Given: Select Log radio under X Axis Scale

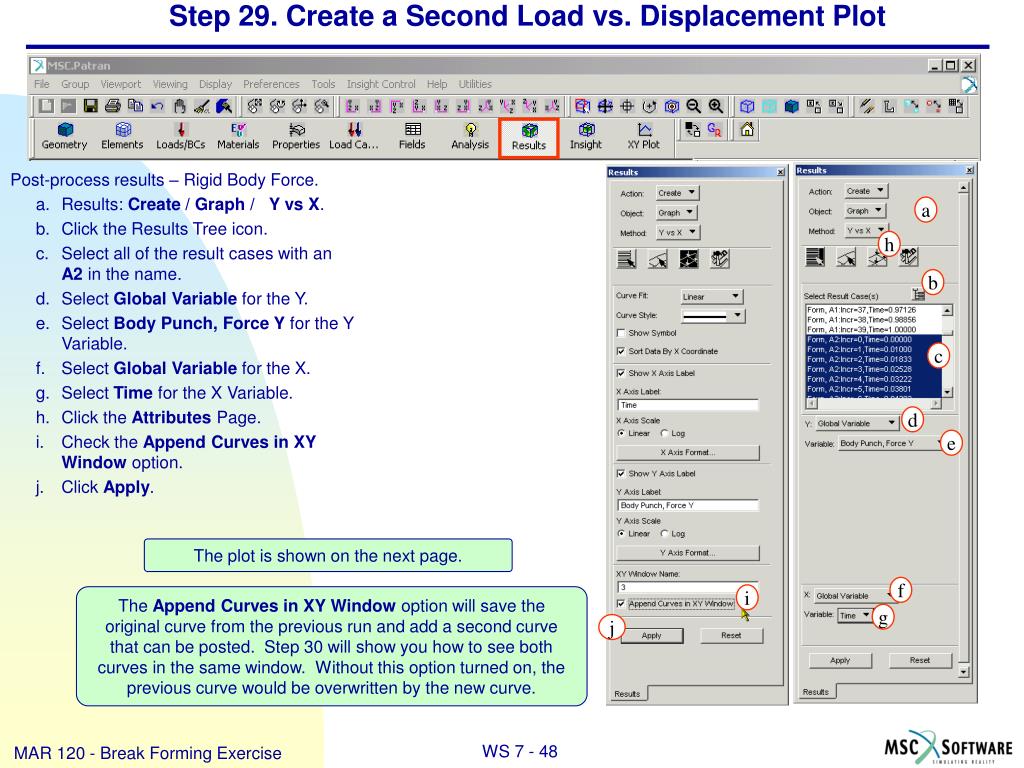Looking at the screenshot, I should 664,434.
